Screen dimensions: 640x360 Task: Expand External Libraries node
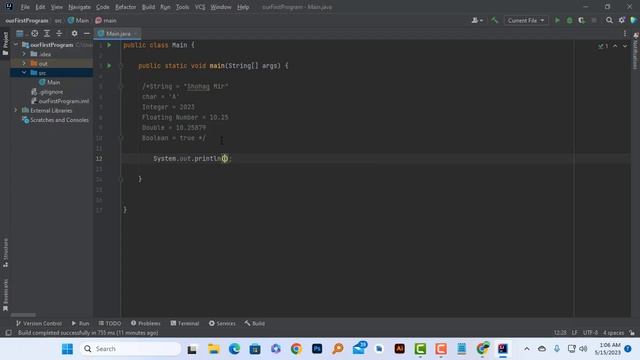point(16,110)
